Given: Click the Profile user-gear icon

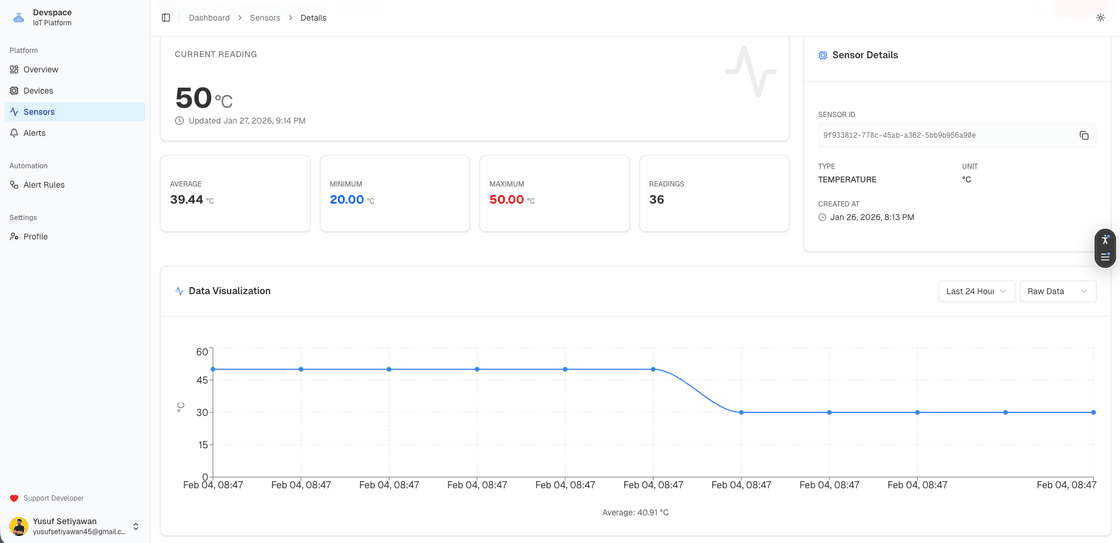Looking at the screenshot, I should click(14, 236).
